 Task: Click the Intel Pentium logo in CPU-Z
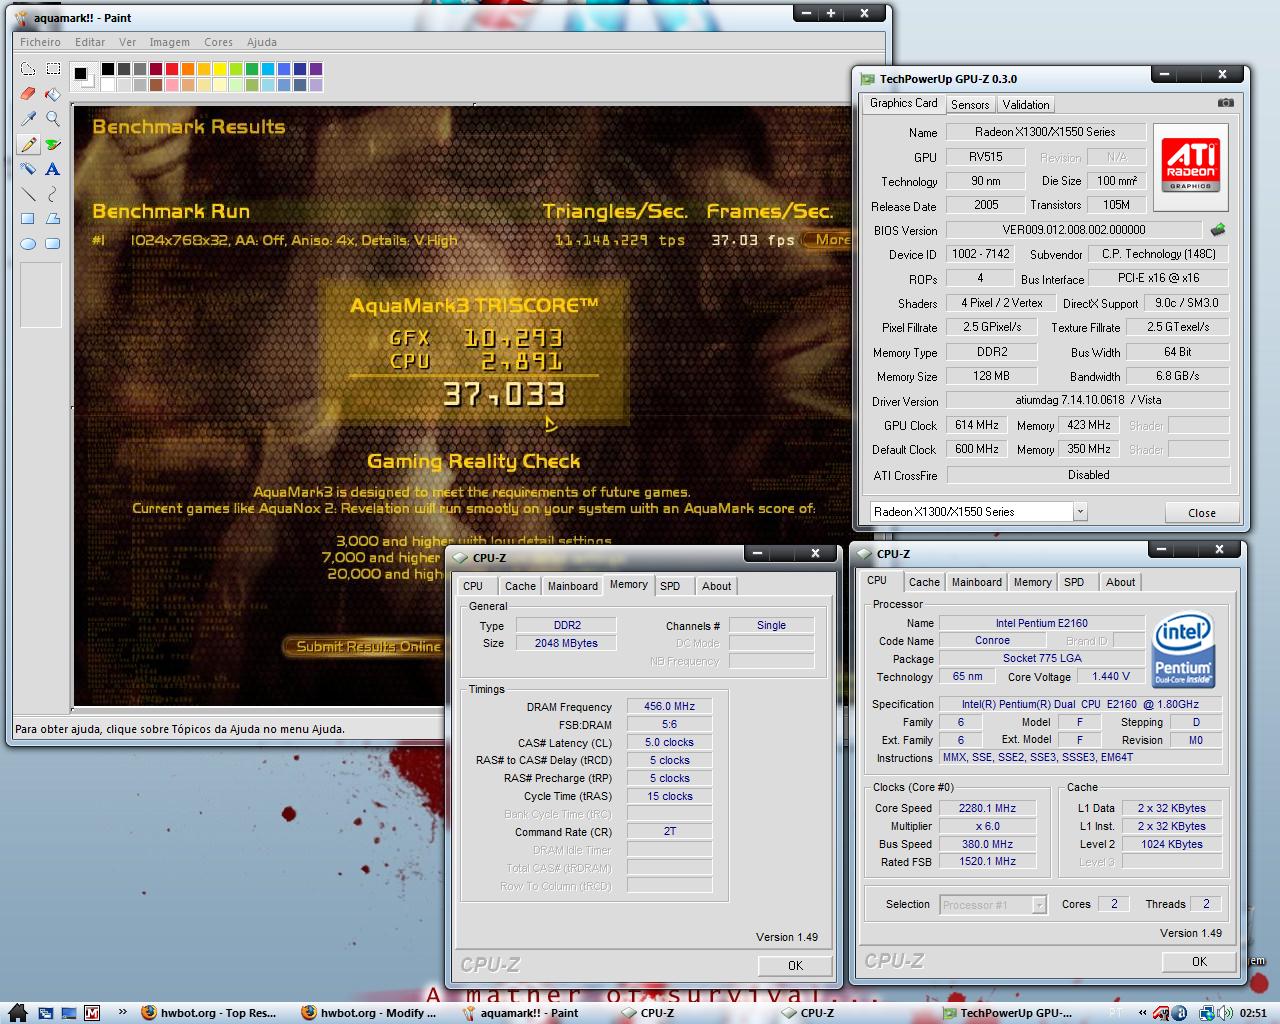click(x=1183, y=650)
